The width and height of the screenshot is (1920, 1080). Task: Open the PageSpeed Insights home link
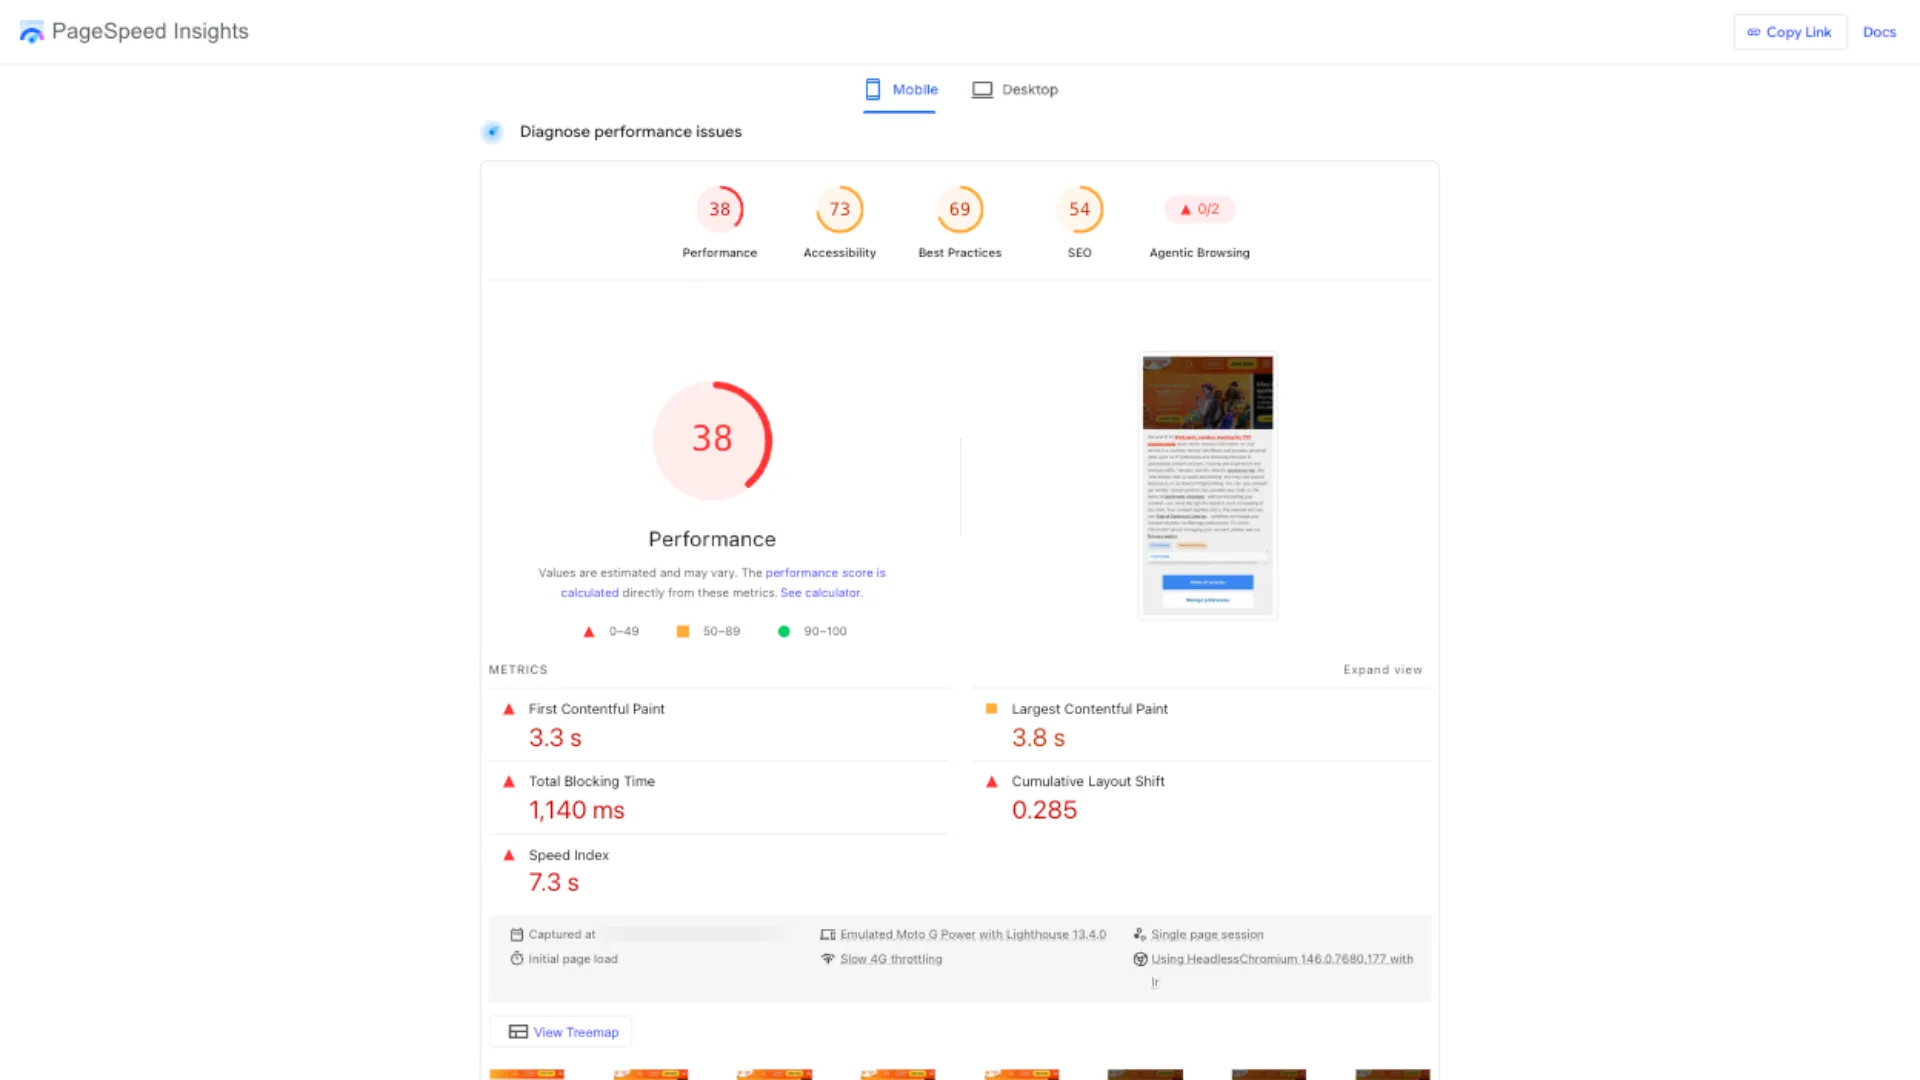[x=134, y=32]
